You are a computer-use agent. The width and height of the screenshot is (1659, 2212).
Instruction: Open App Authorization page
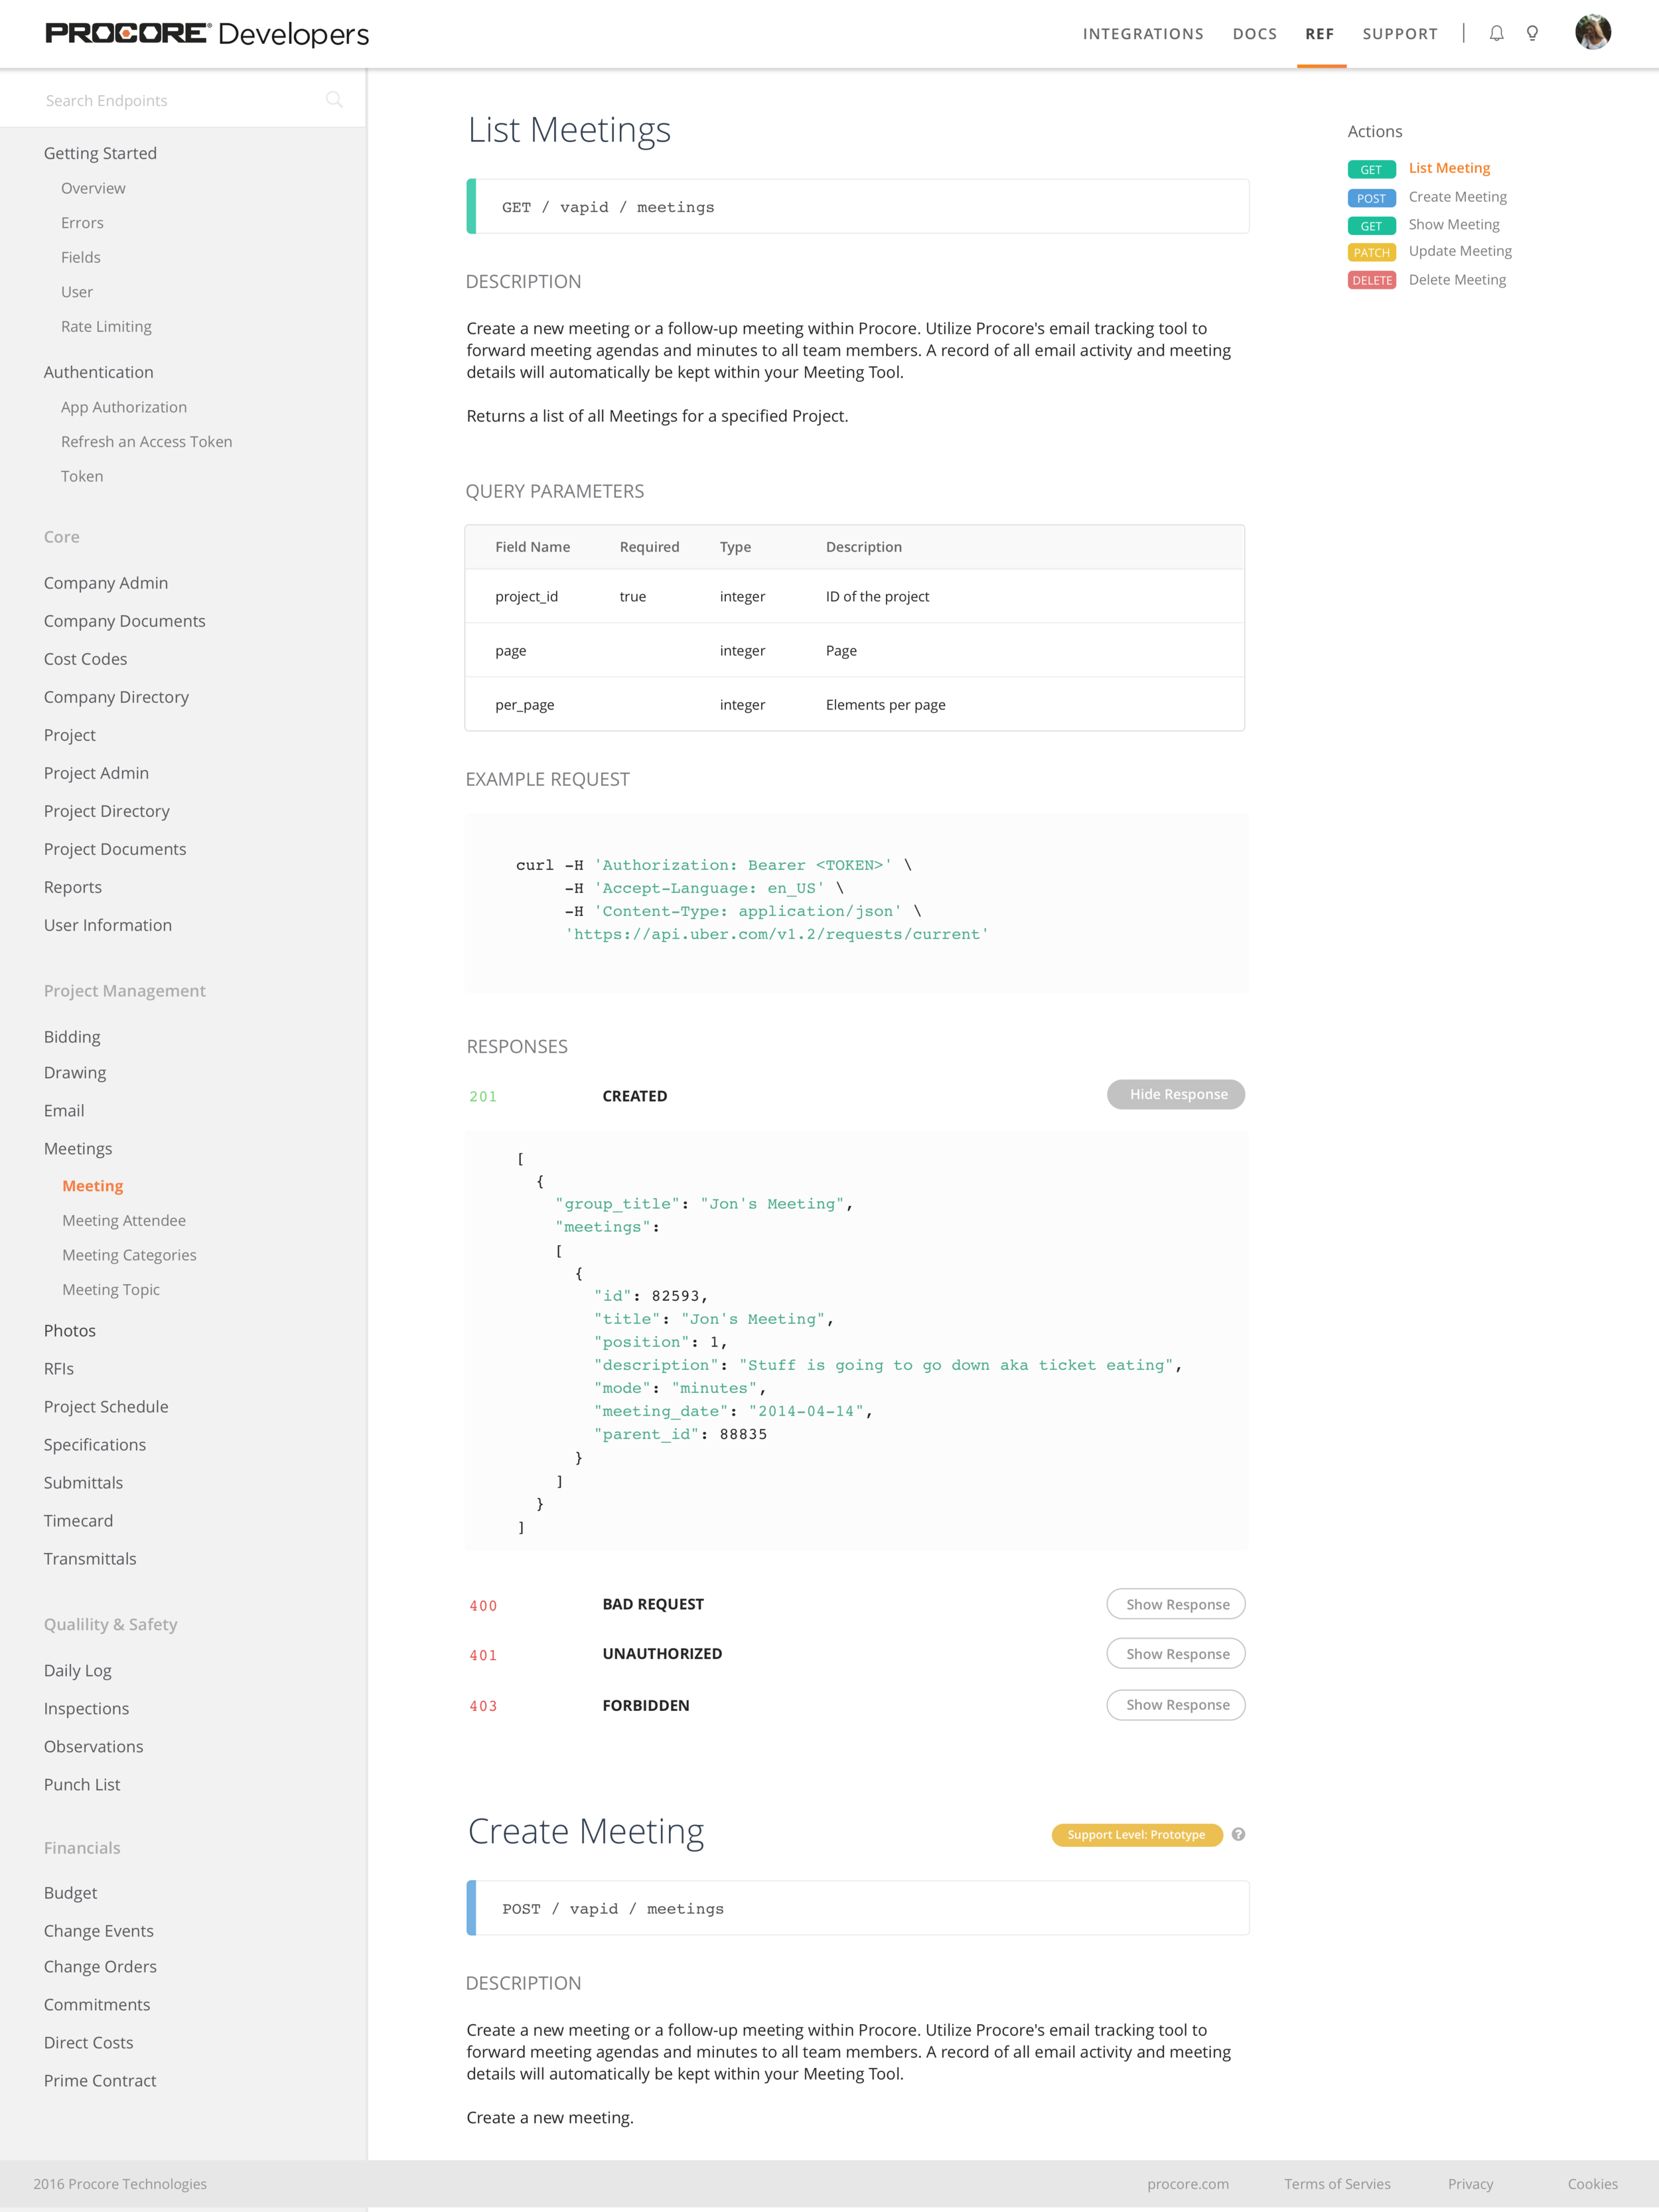(124, 407)
